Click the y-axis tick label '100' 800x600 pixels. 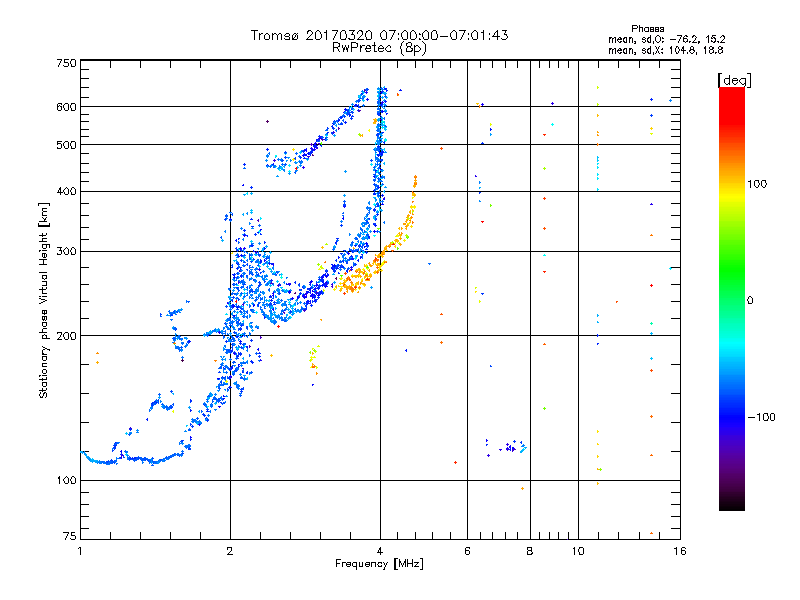[67, 480]
